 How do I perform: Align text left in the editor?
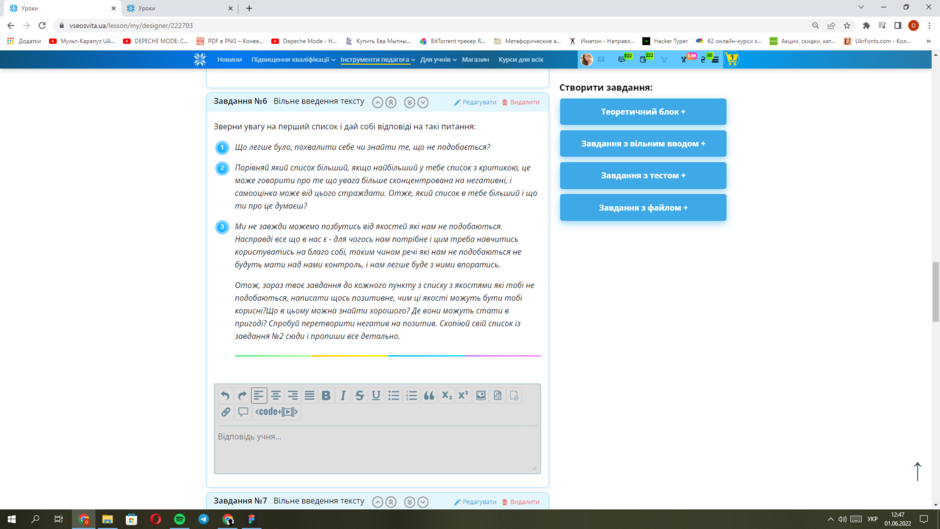(x=259, y=395)
